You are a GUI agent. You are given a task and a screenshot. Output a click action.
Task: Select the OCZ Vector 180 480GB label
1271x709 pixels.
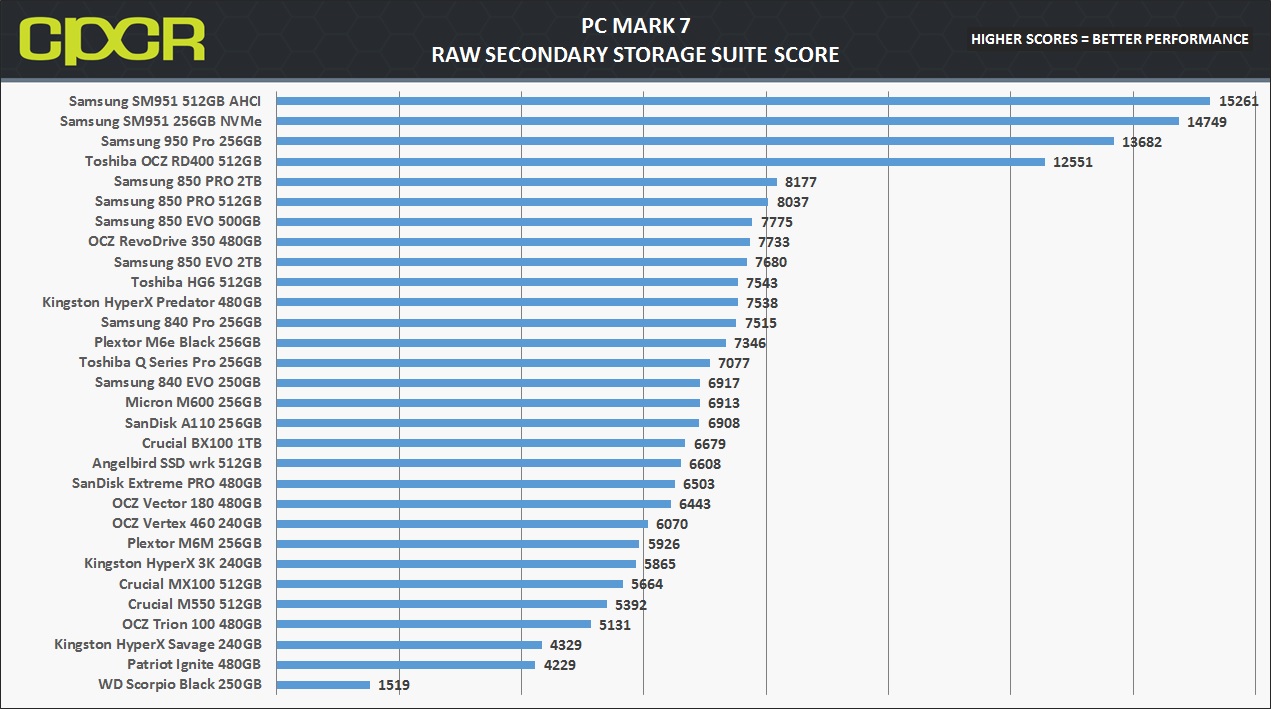(189, 503)
